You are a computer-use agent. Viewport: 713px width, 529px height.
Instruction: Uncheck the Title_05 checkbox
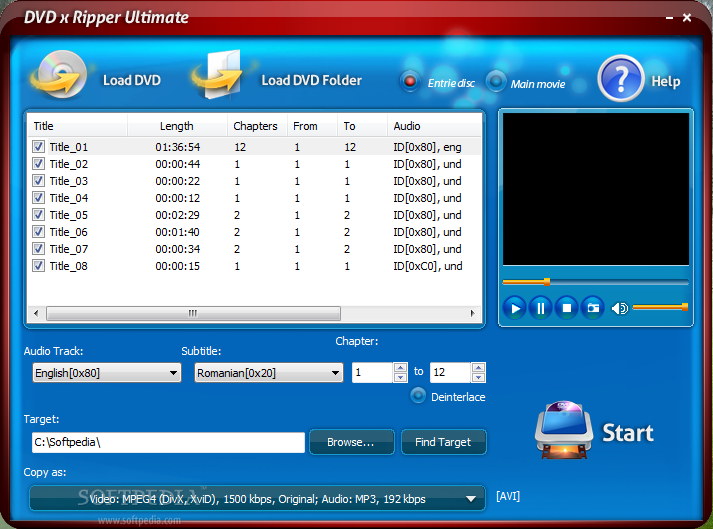coord(39,214)
